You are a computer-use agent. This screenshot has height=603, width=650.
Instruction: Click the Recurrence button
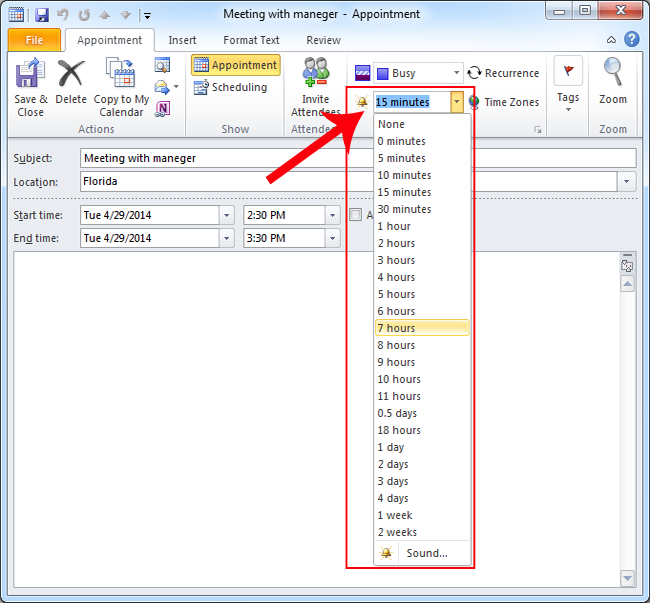coord(503,73)
